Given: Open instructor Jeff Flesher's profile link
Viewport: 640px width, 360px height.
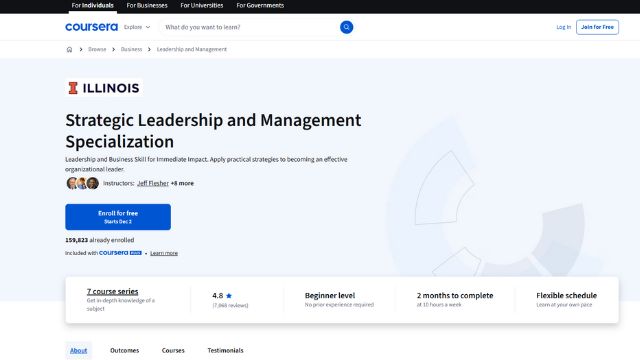Looking at the screenshot, I should pos(153,183).
